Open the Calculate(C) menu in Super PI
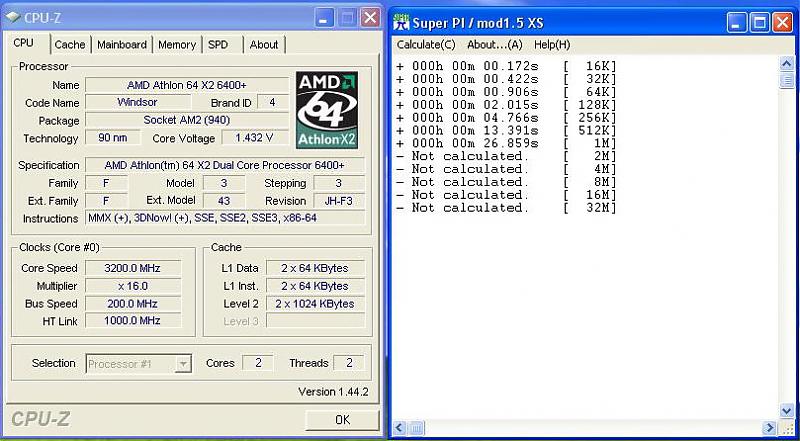 [426, 45]
